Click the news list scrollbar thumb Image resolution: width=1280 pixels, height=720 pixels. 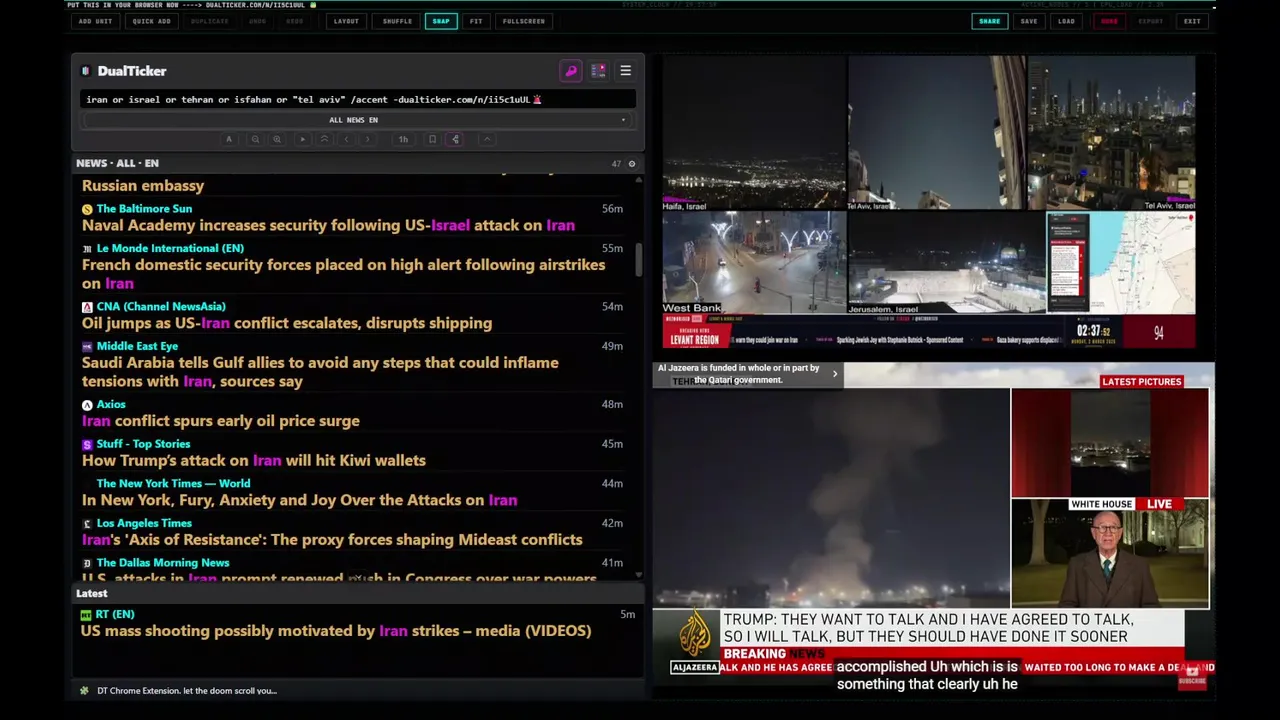coord(638,258)
